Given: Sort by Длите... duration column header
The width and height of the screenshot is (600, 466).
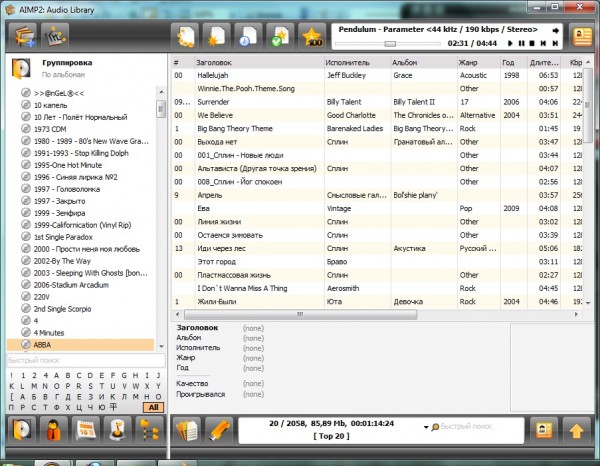Looking at the screenshot, I should click(544, 62).
